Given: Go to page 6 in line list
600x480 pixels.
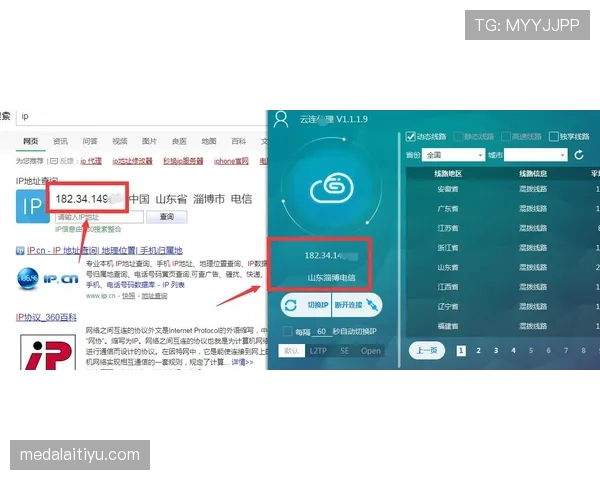Looking at the screenshot, I should (x=548, y=350).
